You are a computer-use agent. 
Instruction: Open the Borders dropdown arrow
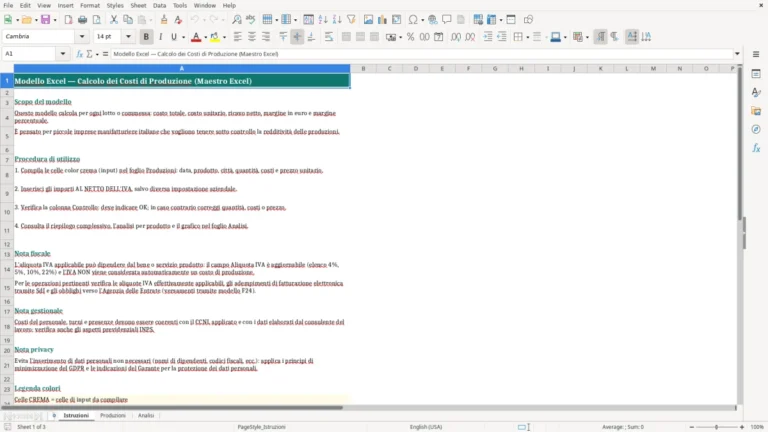tap(528, 37)
